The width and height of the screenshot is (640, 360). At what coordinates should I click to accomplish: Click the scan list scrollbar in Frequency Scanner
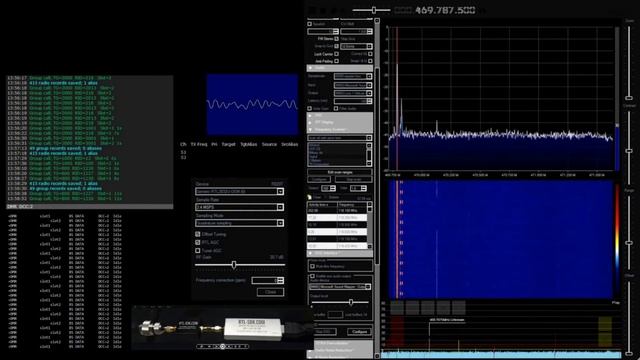coord(369,154)
